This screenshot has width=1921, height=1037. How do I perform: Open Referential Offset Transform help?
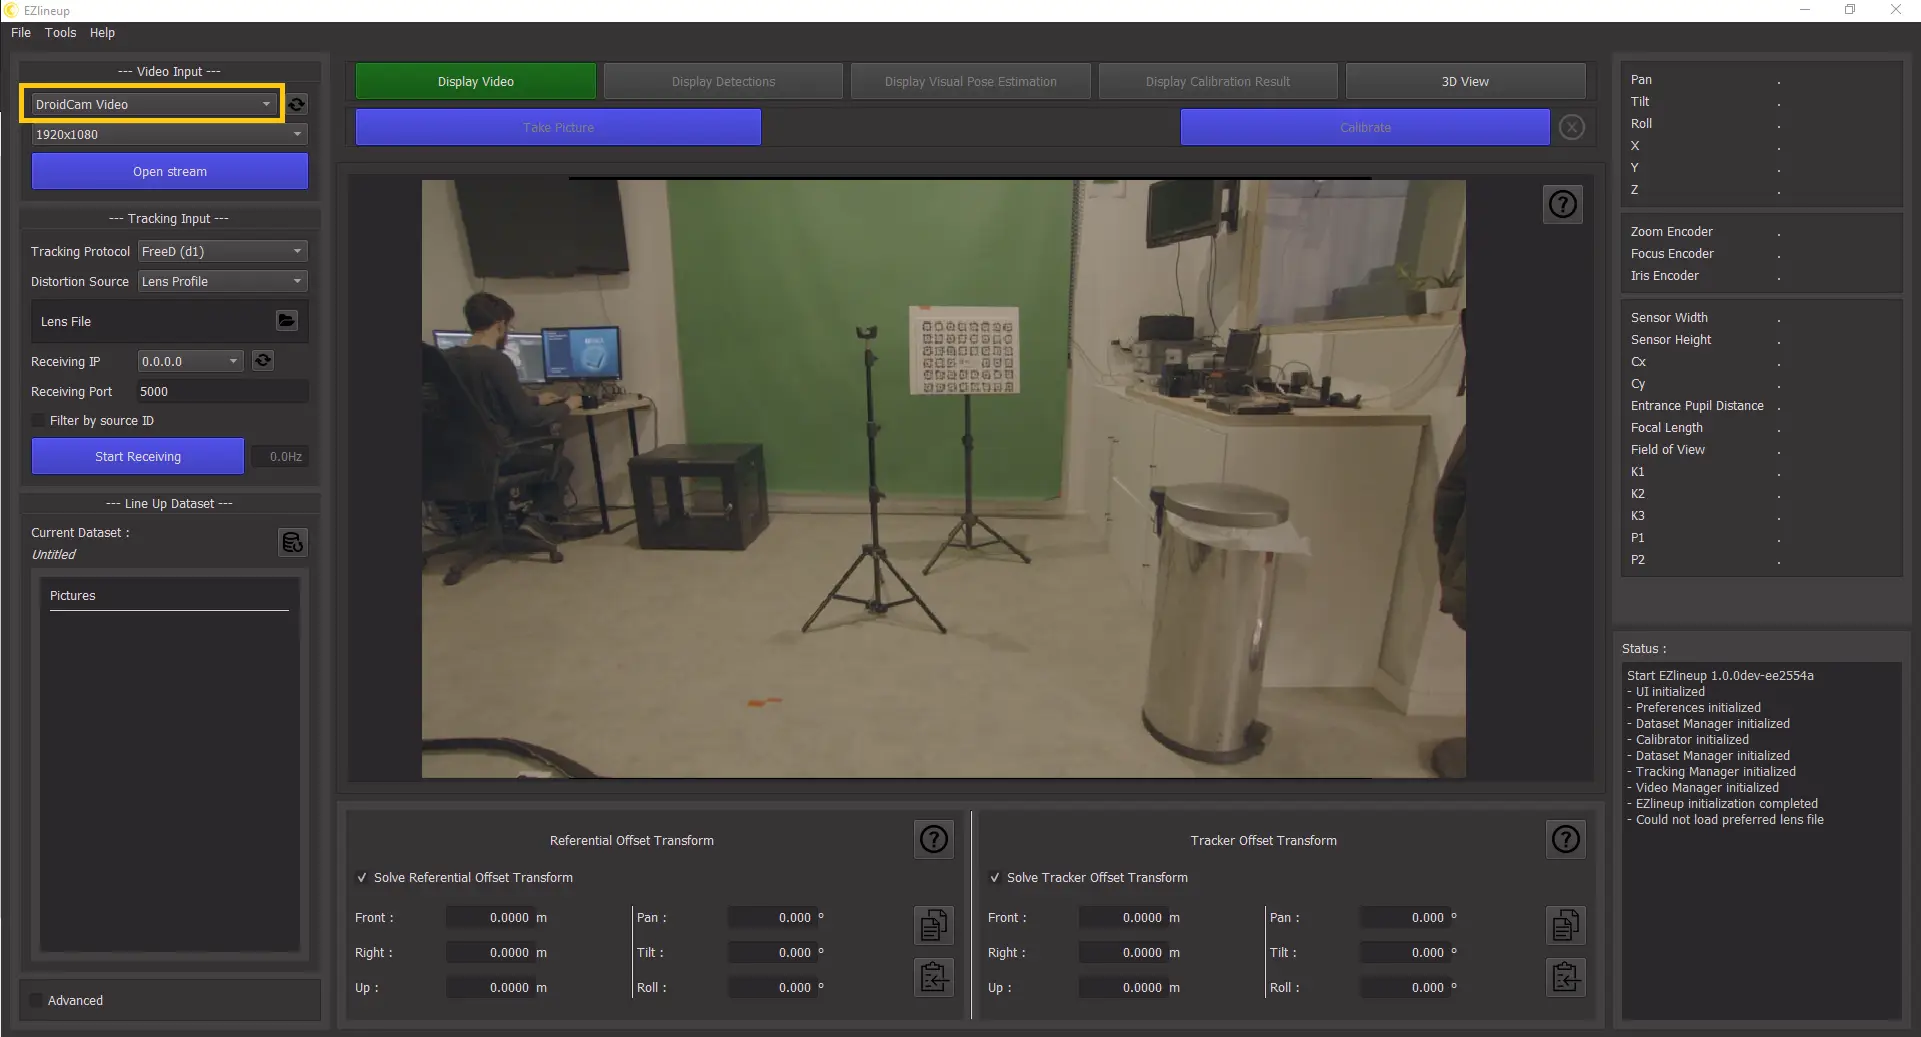click(933, 839)
